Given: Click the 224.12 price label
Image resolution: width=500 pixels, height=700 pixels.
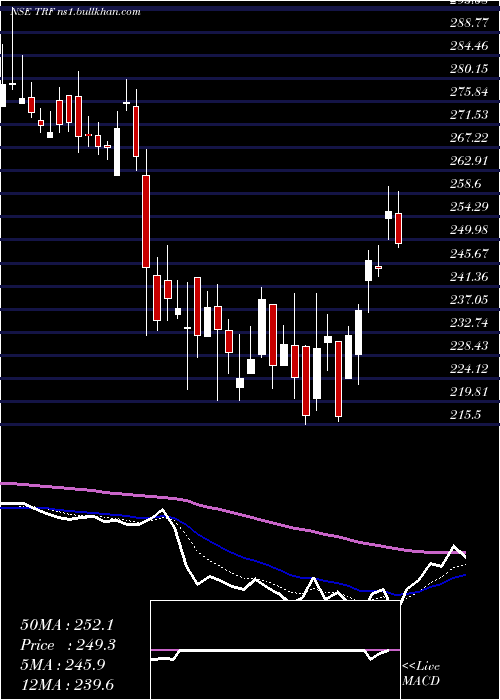Looking at the screenshot, I should click(x=469, y=369).
